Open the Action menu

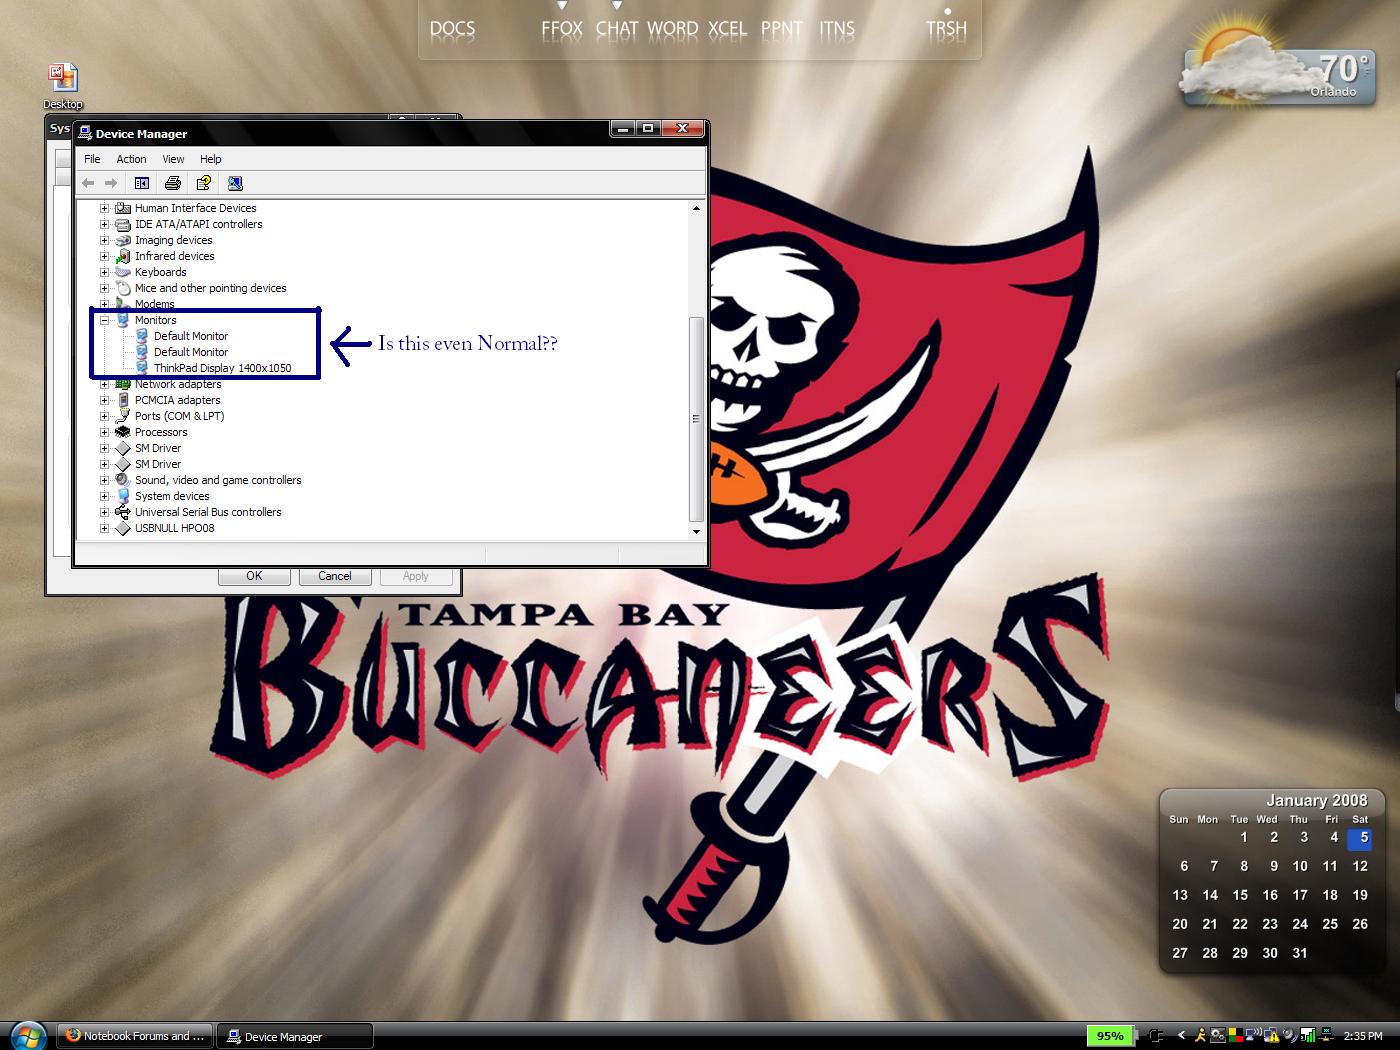(131, 159)
